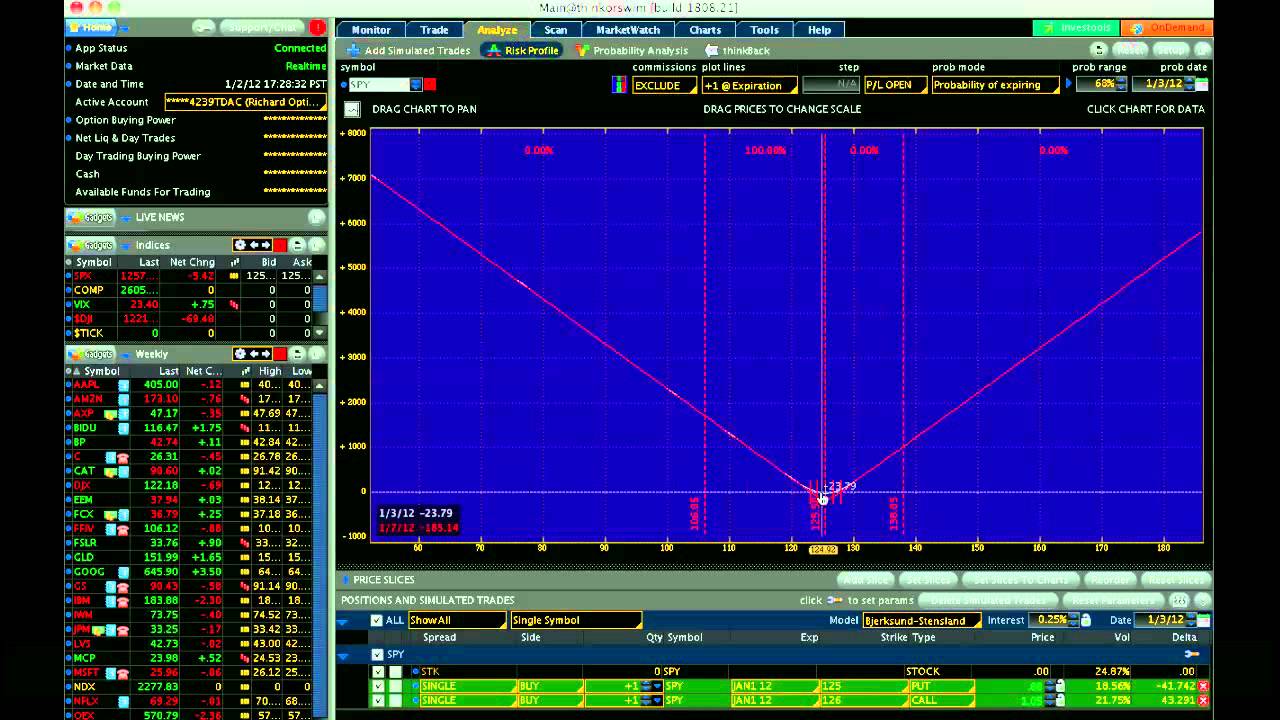The width and height of the screenshot is (1280, 720).
Task: Expand the PRICE SLICES section
Action: point(346,580)
